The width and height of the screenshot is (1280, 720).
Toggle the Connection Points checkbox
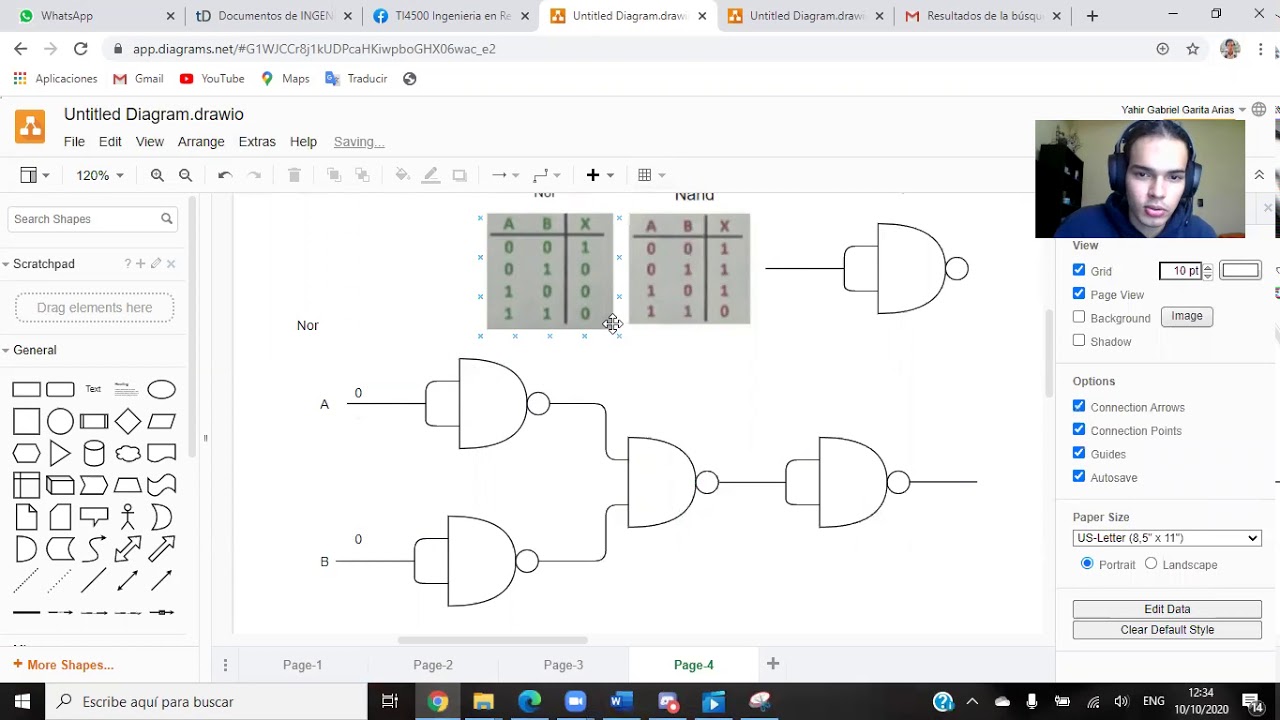1079,430
